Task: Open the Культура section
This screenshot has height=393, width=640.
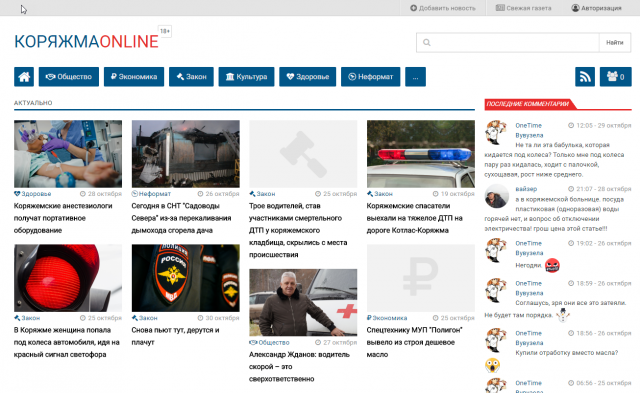Action: pyautogui.click(x=246, y=77)
